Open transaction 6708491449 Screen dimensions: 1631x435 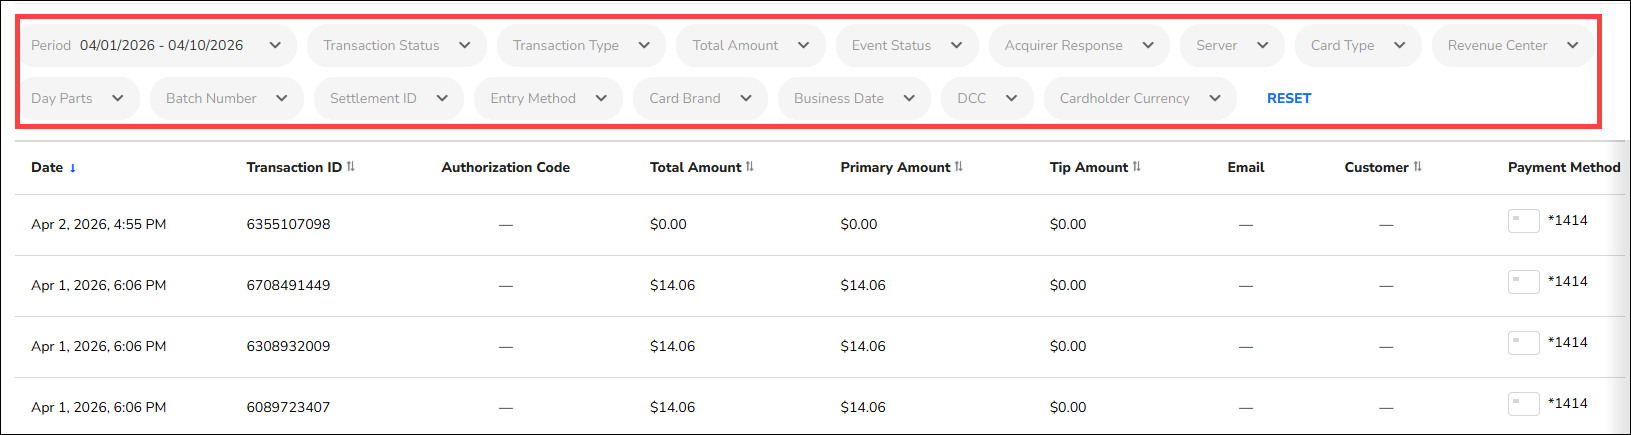(x=288, y=286)
